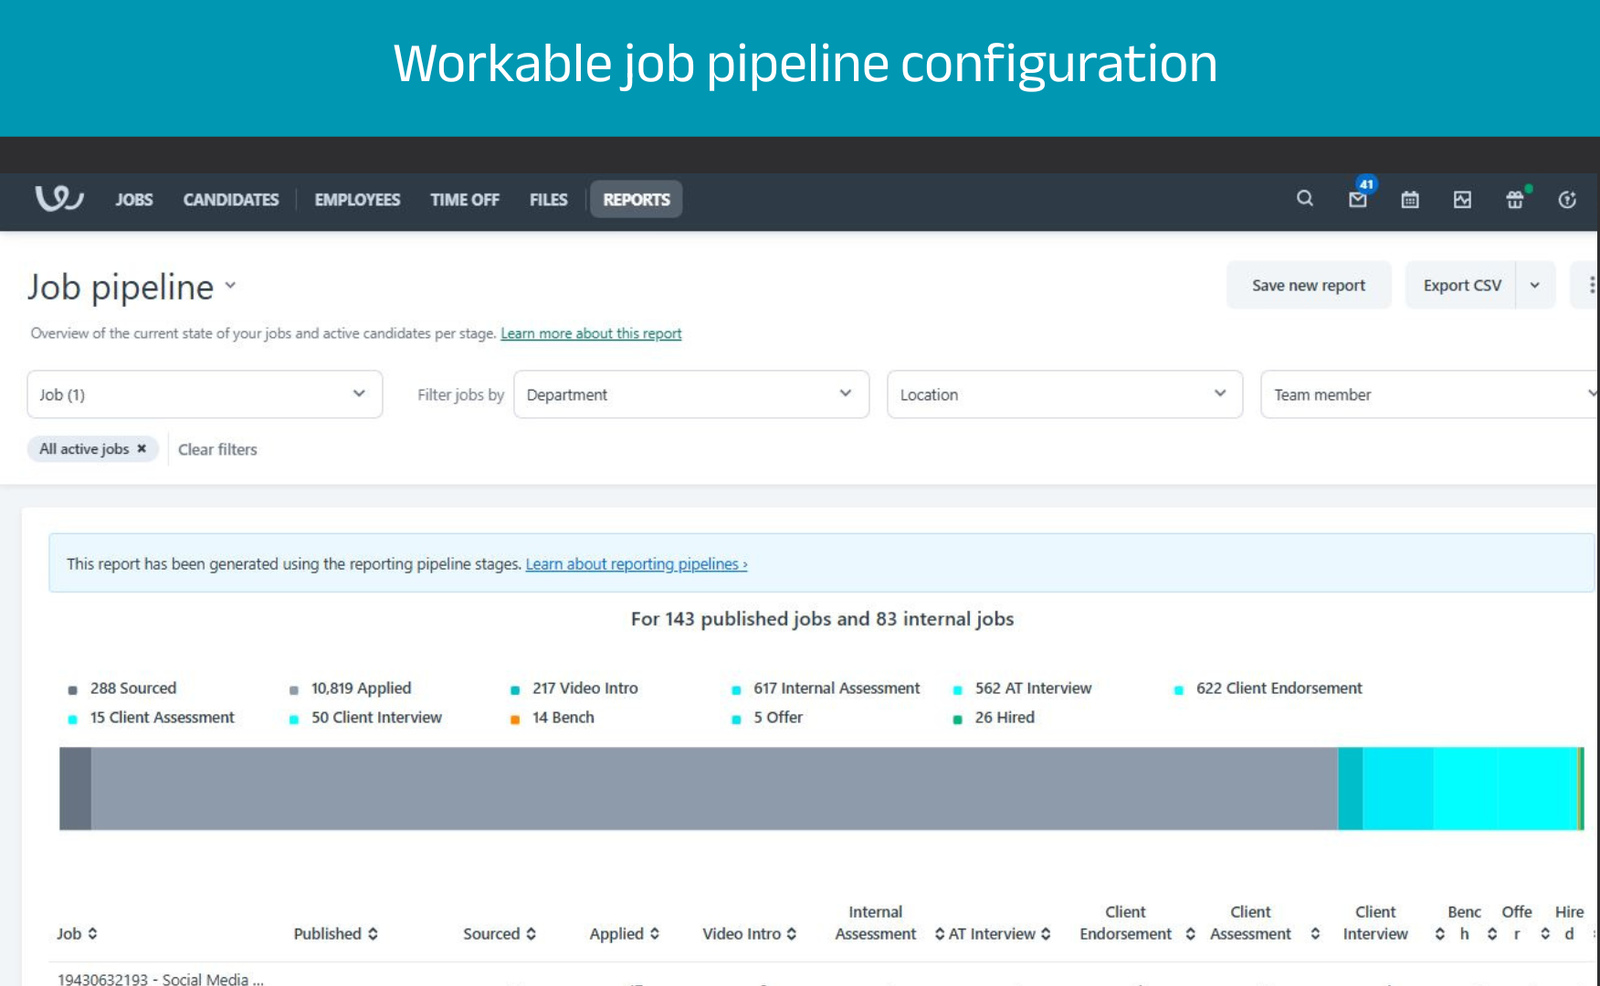Click the Workable logo icon
The height and width of the screenshot is (986, 1600).
tap(59, 198)
